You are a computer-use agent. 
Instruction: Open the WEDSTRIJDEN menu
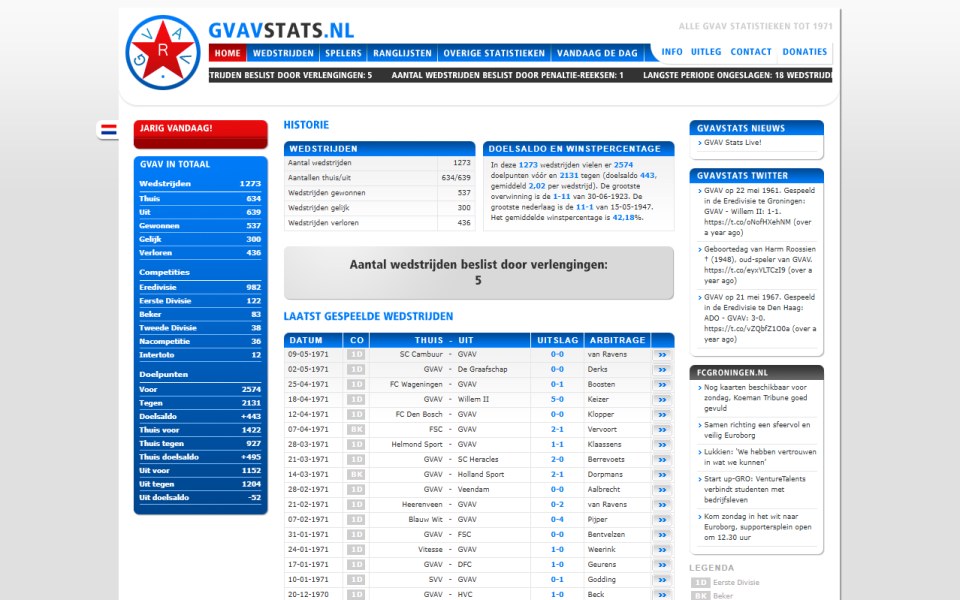(283, 53)
